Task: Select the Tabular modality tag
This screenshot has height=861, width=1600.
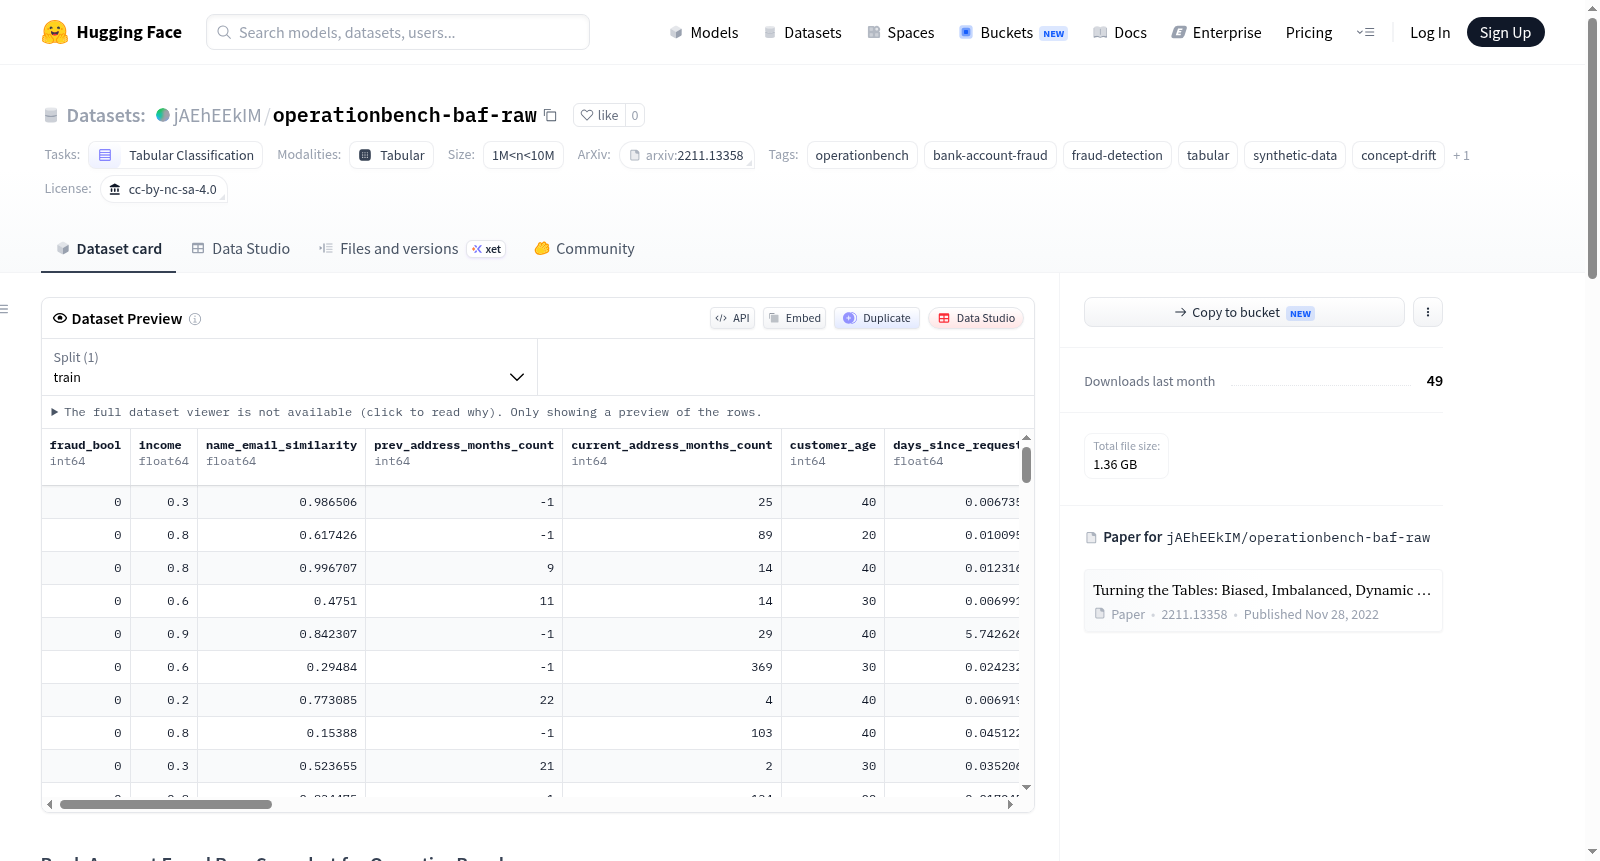Action: (392, 155)
